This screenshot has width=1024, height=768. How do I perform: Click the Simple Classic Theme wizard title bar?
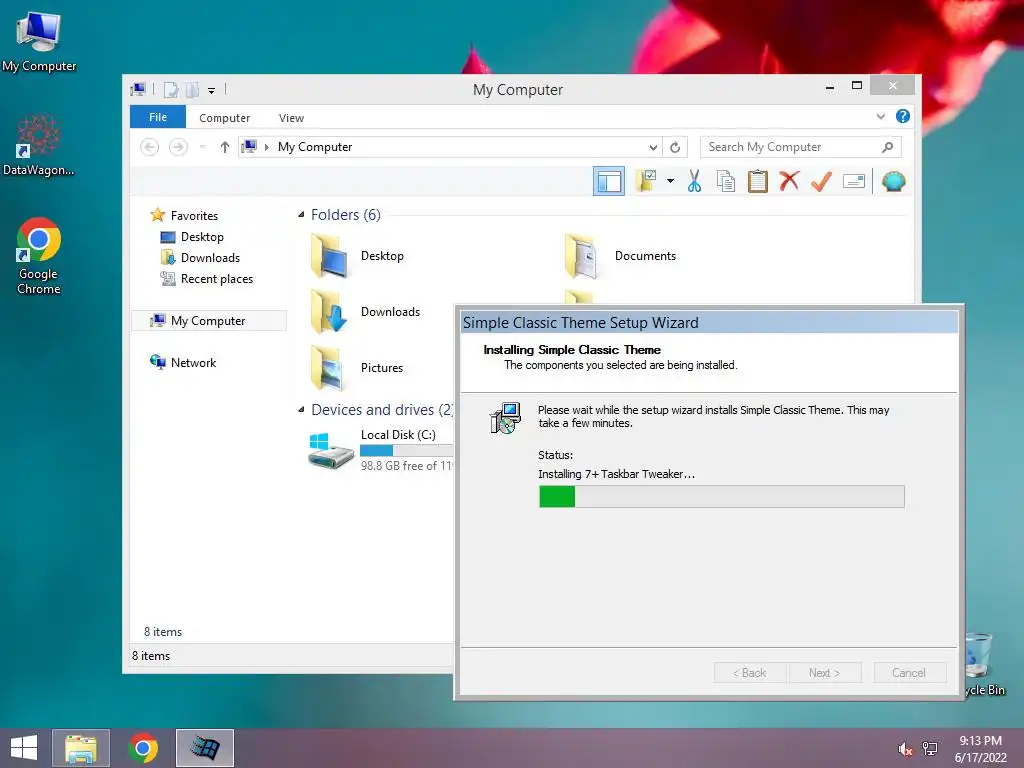point(709,323)
